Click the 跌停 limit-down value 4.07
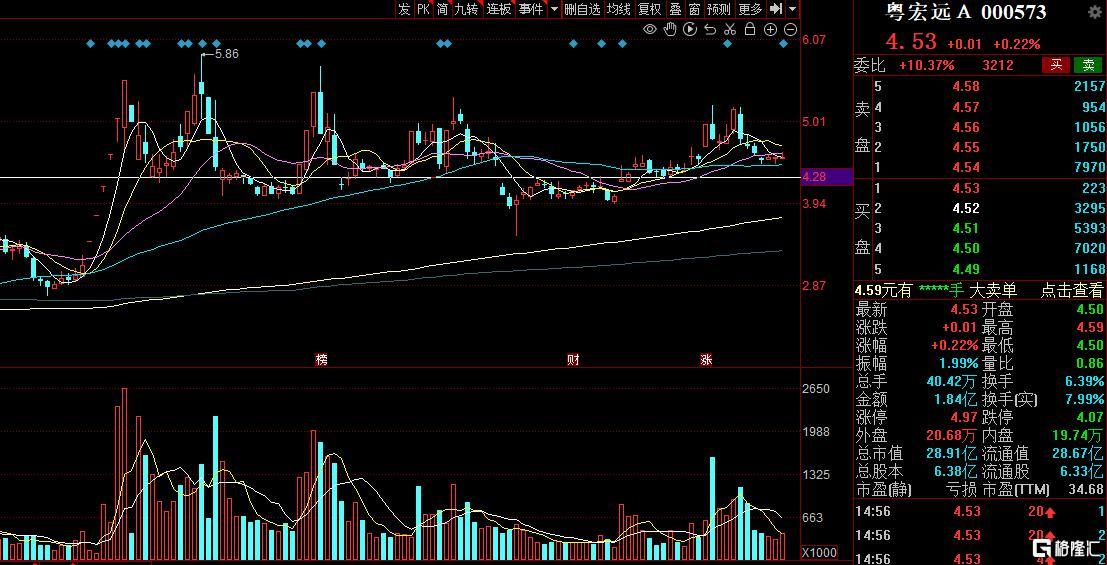 pos(1089,417)
